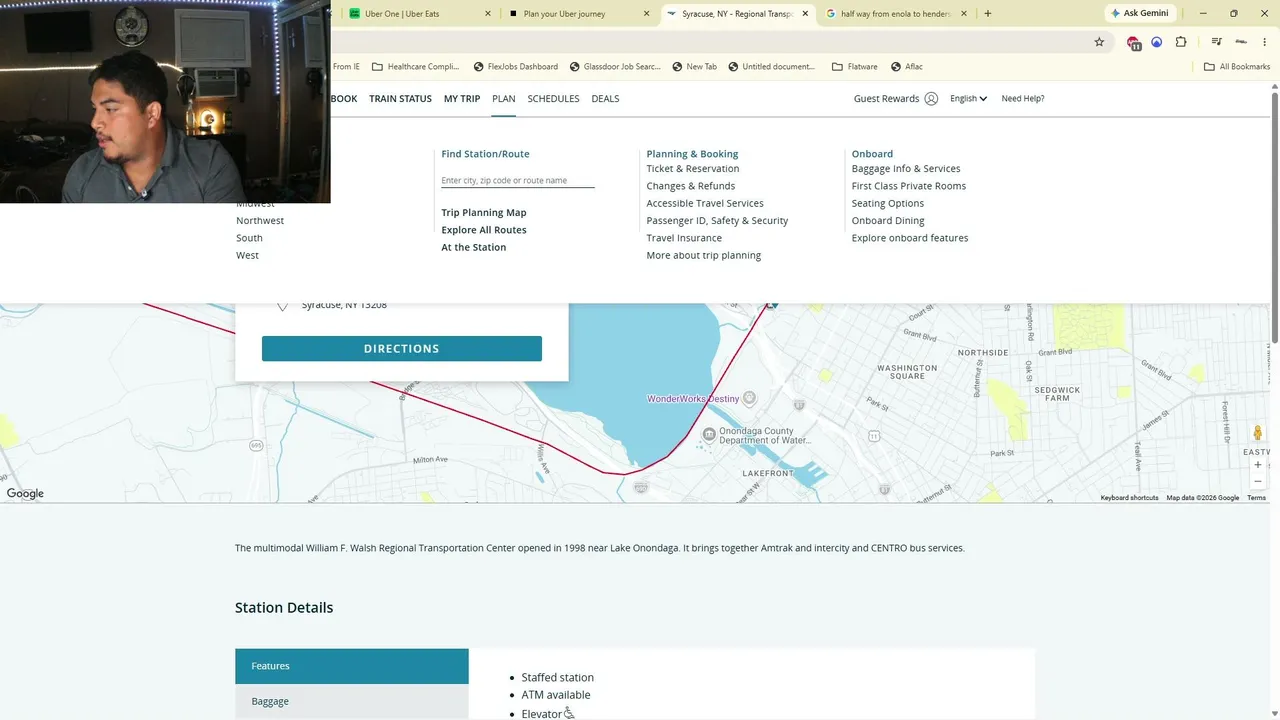Open the Baggage Info & Services link
Screen dimensions: 1280x720
pyautogui.click(x=906, y=169)
